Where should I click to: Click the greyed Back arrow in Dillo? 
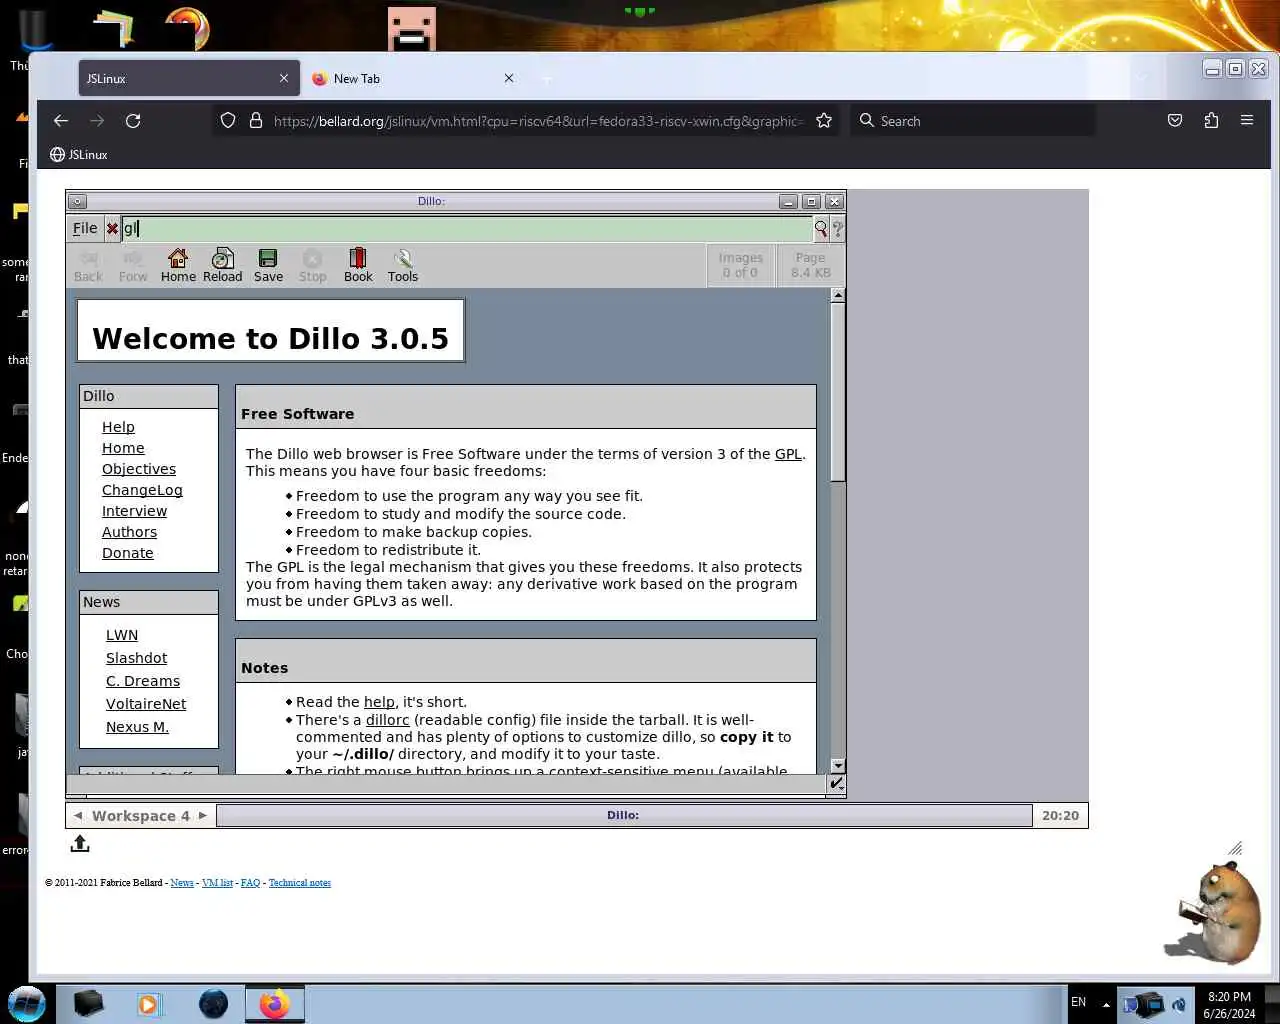pyautogui.click(x=88, y=265)
